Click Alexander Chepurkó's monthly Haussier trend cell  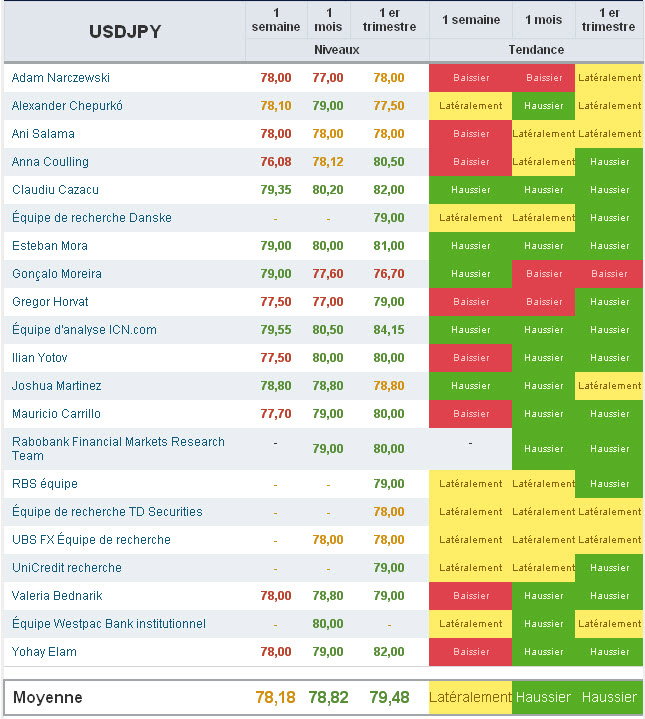tap(544, 105)
